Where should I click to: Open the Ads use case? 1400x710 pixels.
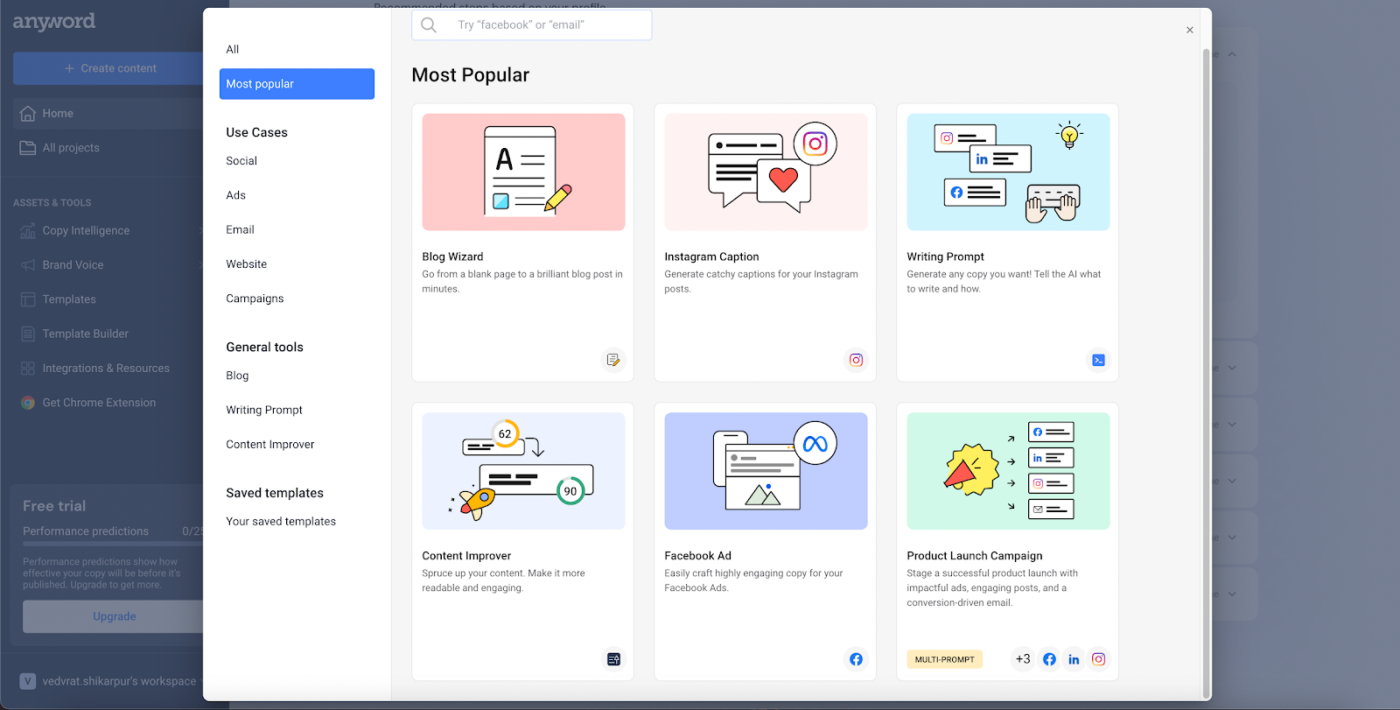[236, 195]
